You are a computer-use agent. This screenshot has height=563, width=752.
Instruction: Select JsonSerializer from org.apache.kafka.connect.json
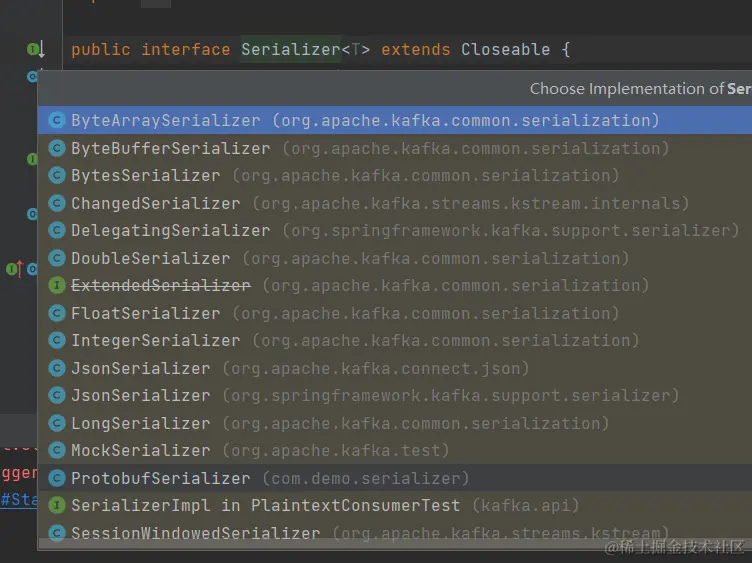395,368
